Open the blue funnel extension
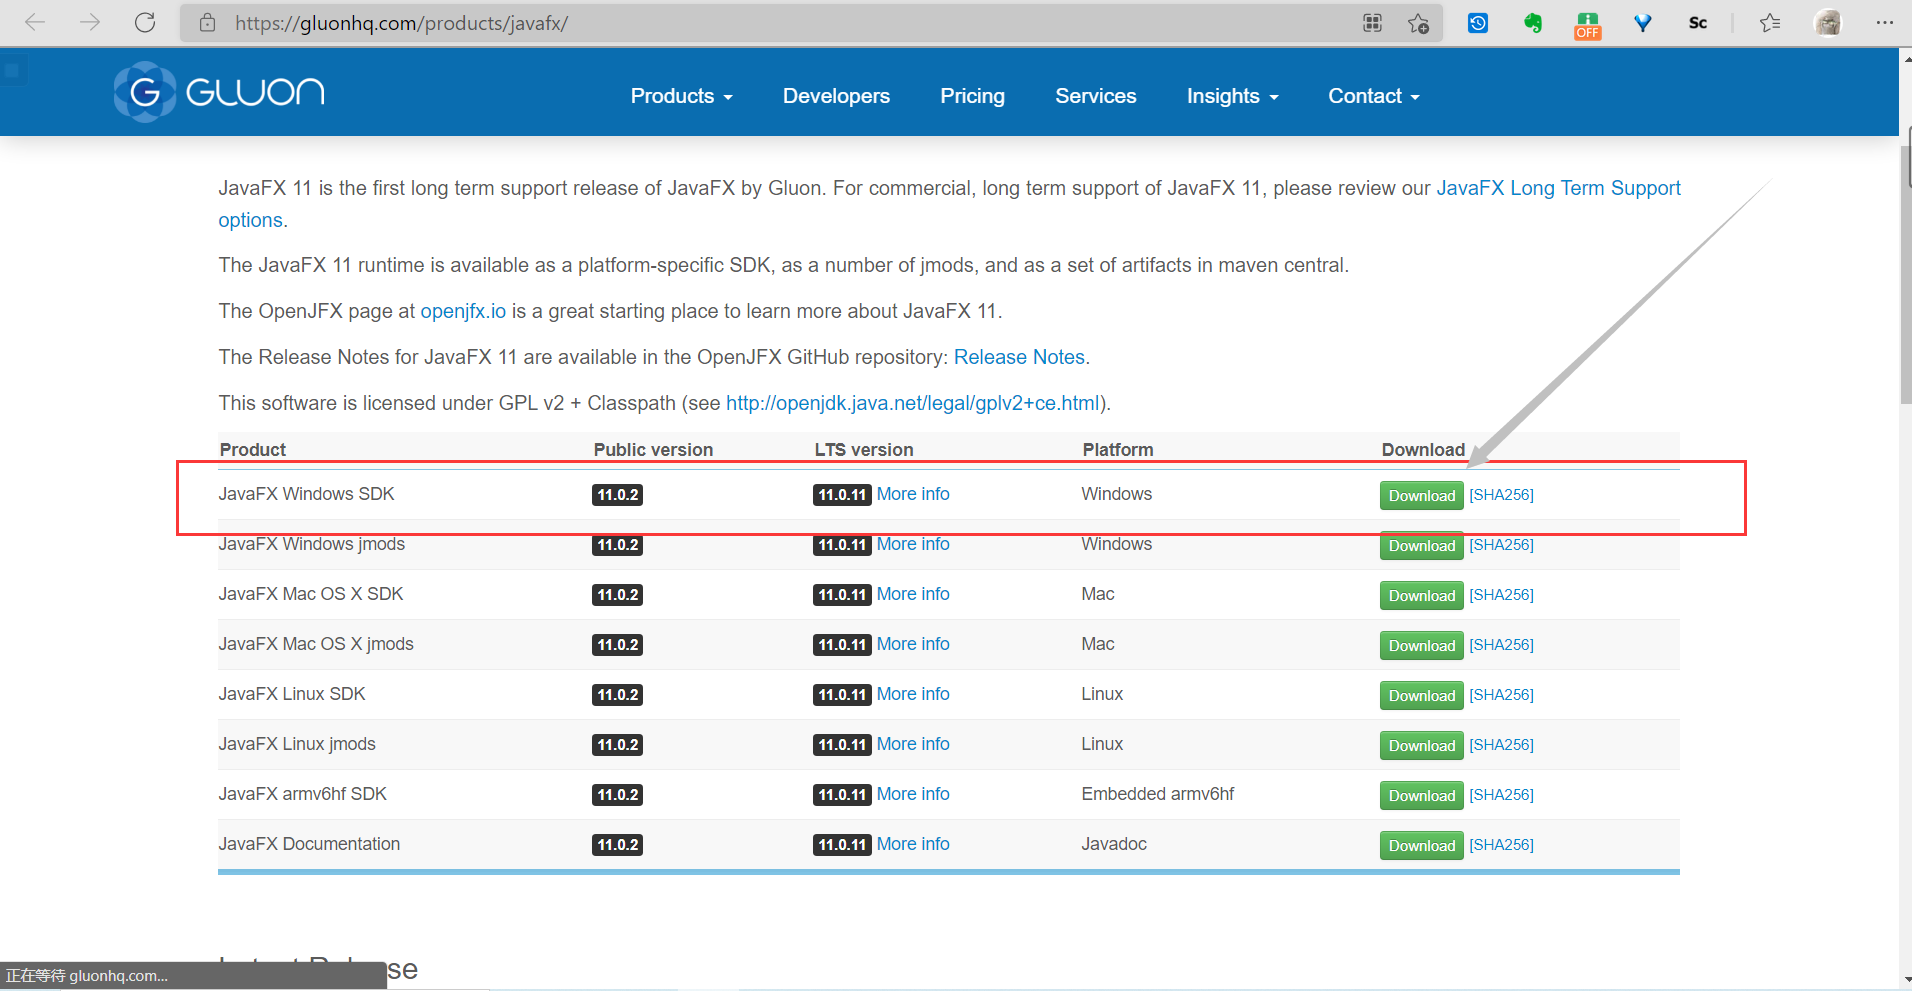The image size is (1912, 991). click(x=1641, y=22)
